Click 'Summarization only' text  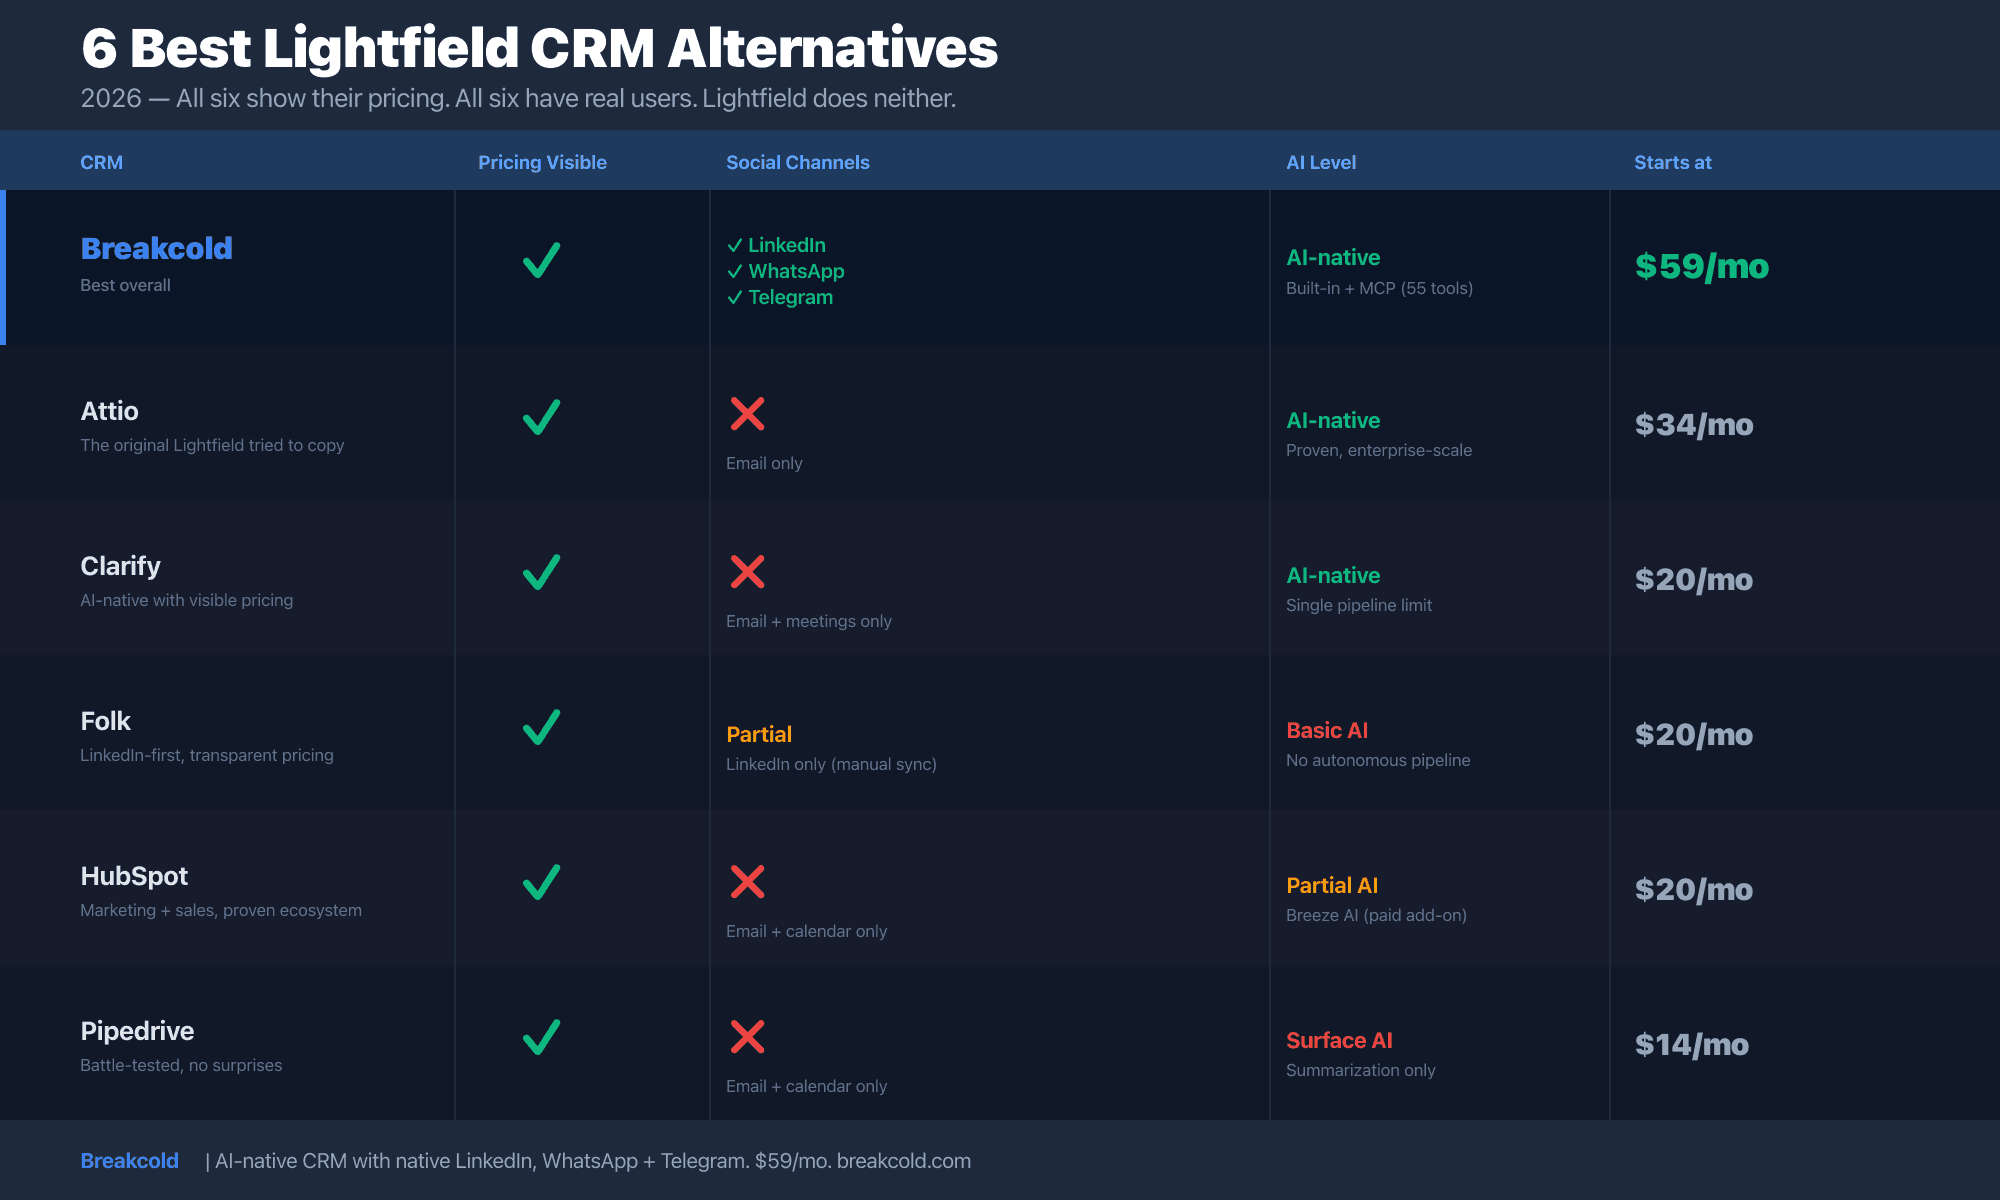click(1360, 1070)
